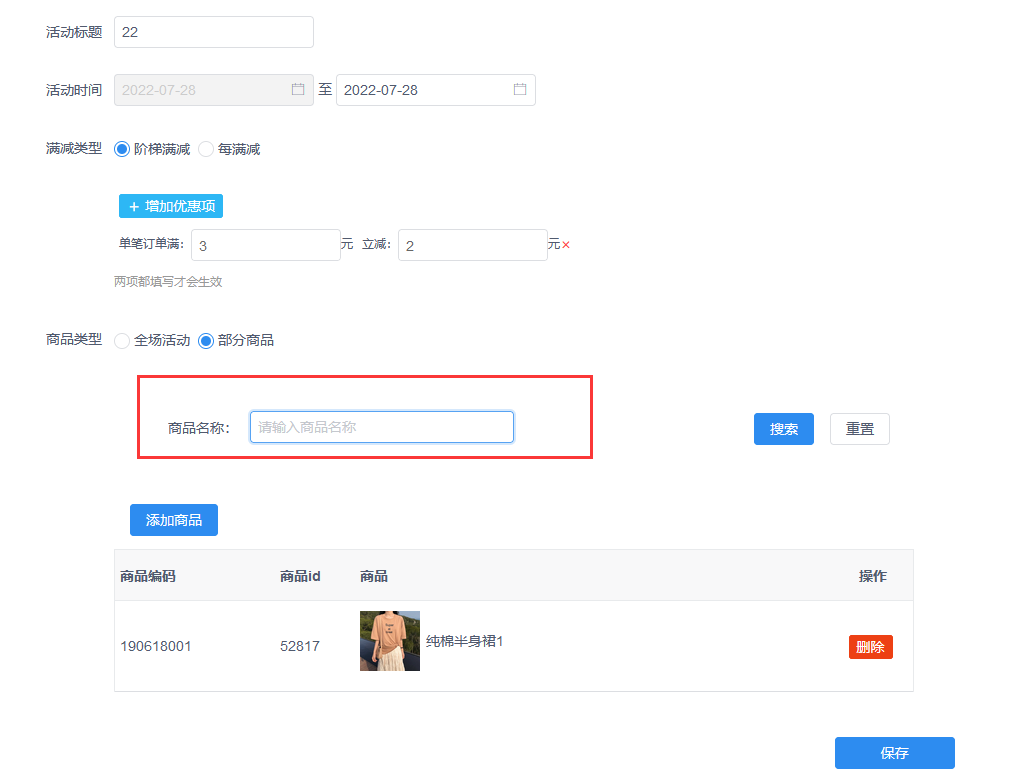The image size is (1013, 783).
Task: Focus 立减 amount input
Action: 472,245
